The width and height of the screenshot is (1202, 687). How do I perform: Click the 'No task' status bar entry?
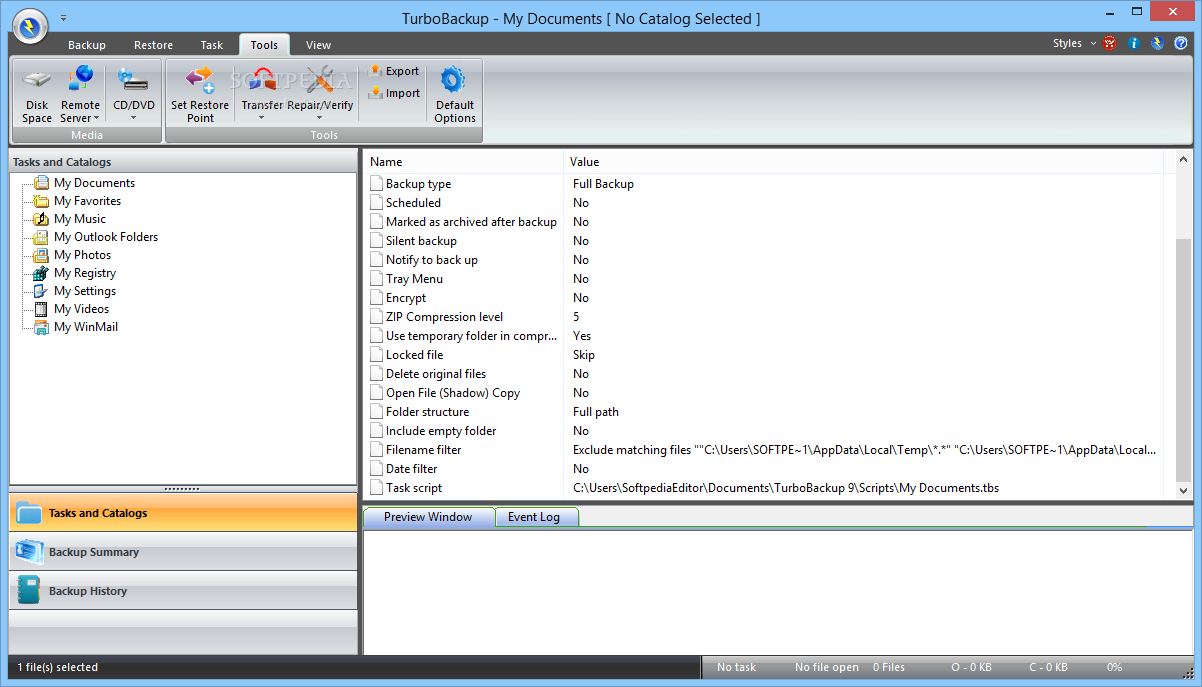coord(737,667)
